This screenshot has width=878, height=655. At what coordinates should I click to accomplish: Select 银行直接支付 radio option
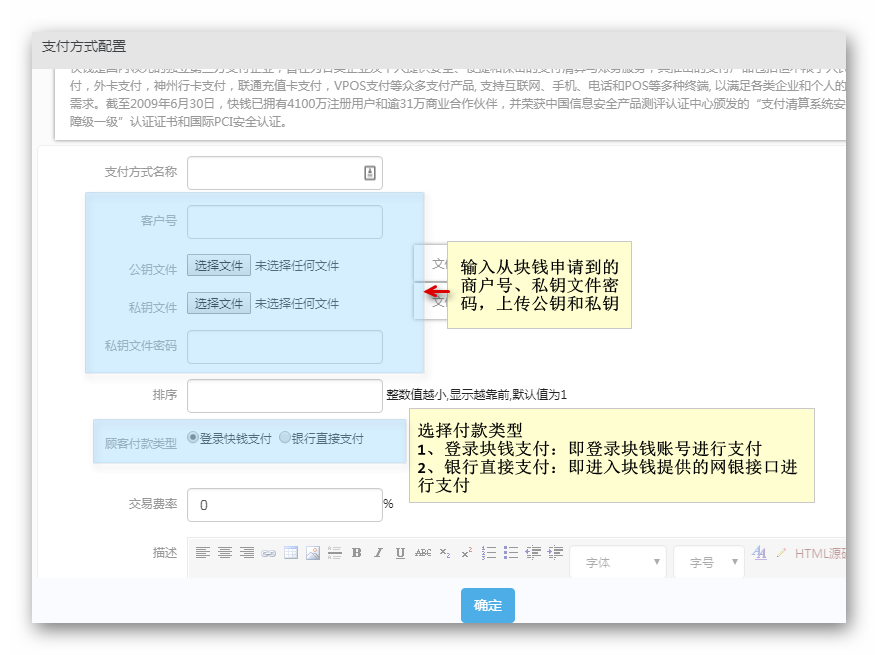pos(284,437)
